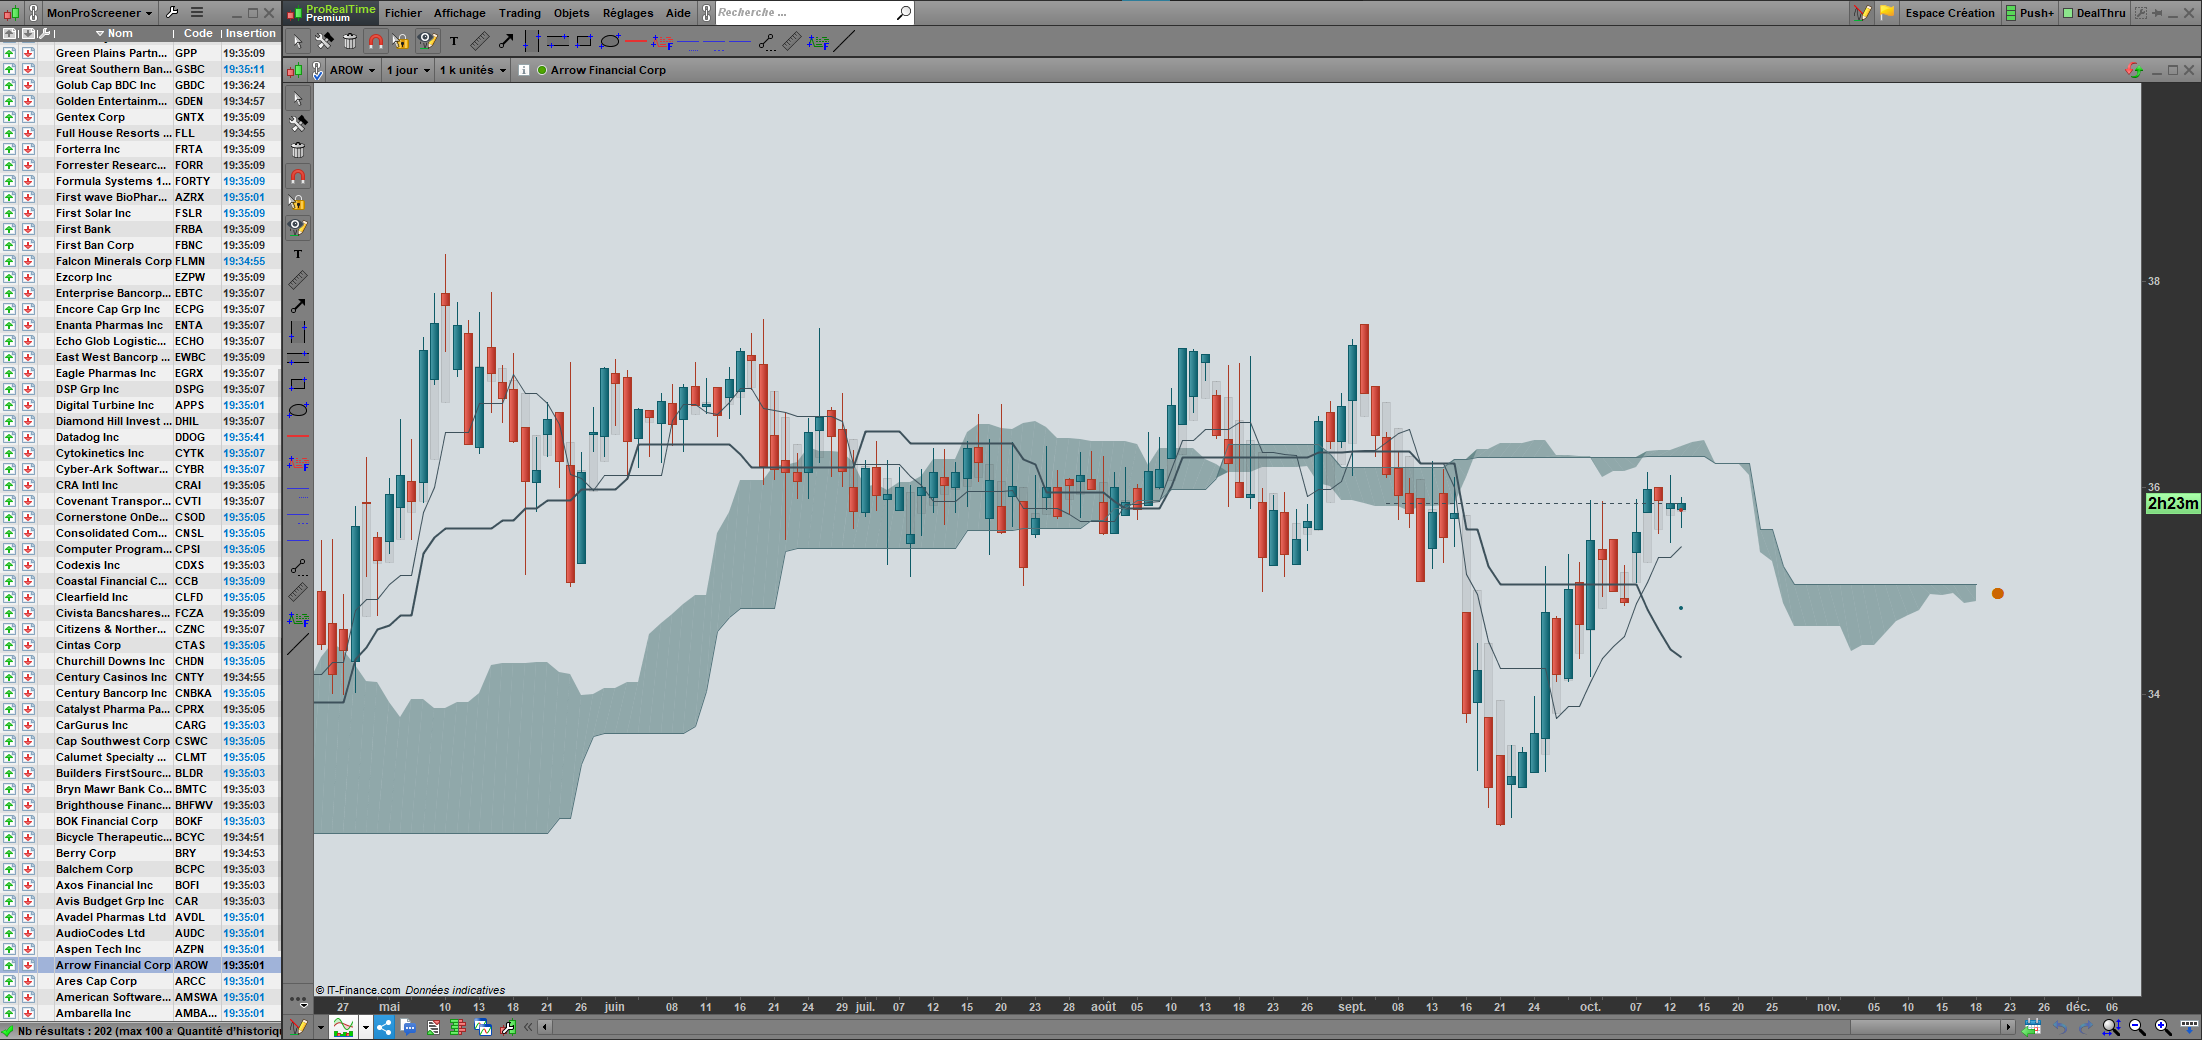Select the segment tool in the top toolbar
Screen dimensions: 2202x1040
[x=766, y=42]
